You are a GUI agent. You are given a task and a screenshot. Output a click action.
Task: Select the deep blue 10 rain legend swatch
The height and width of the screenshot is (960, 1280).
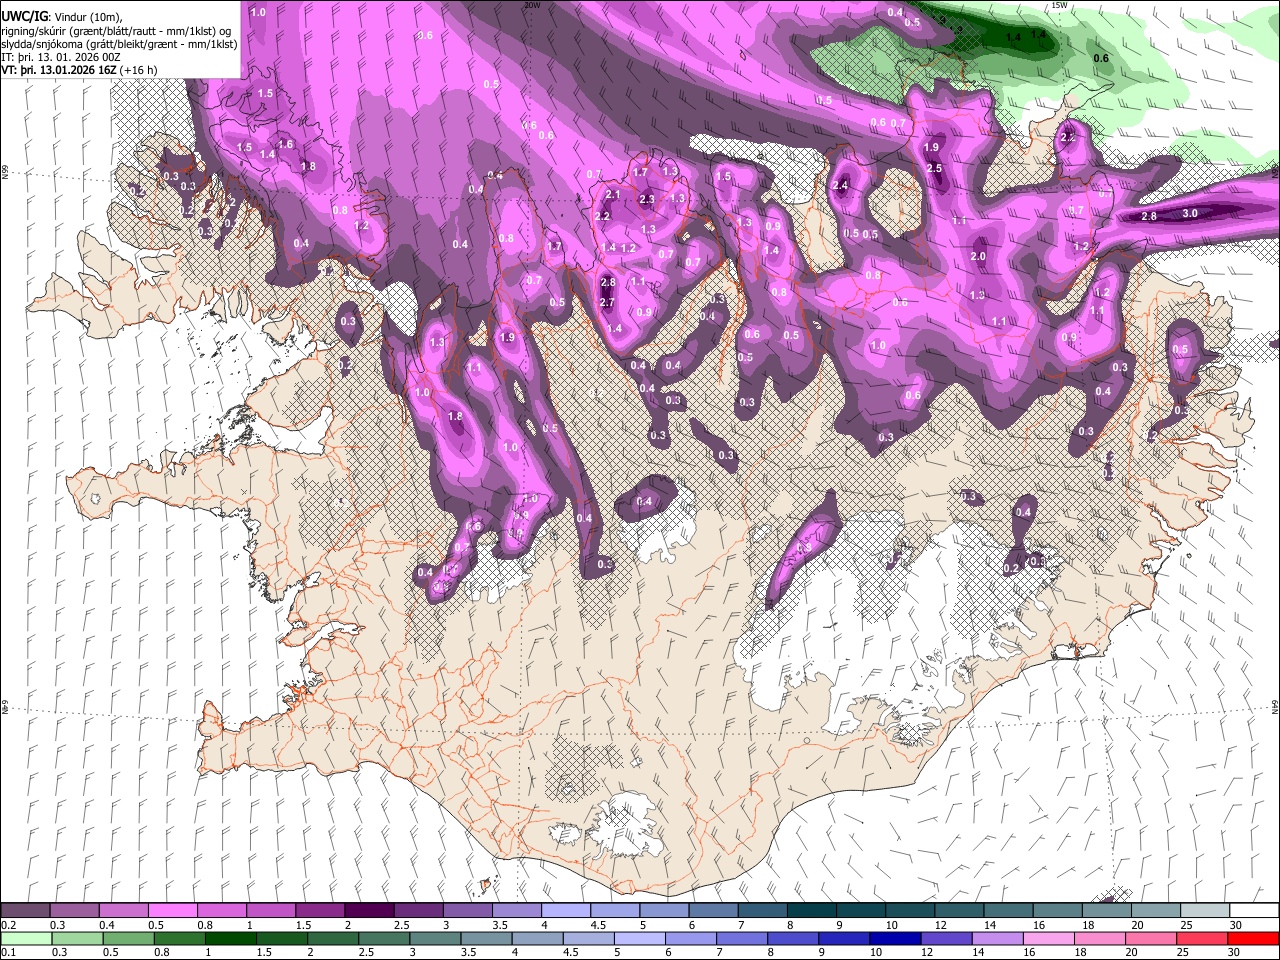point(894,938)
